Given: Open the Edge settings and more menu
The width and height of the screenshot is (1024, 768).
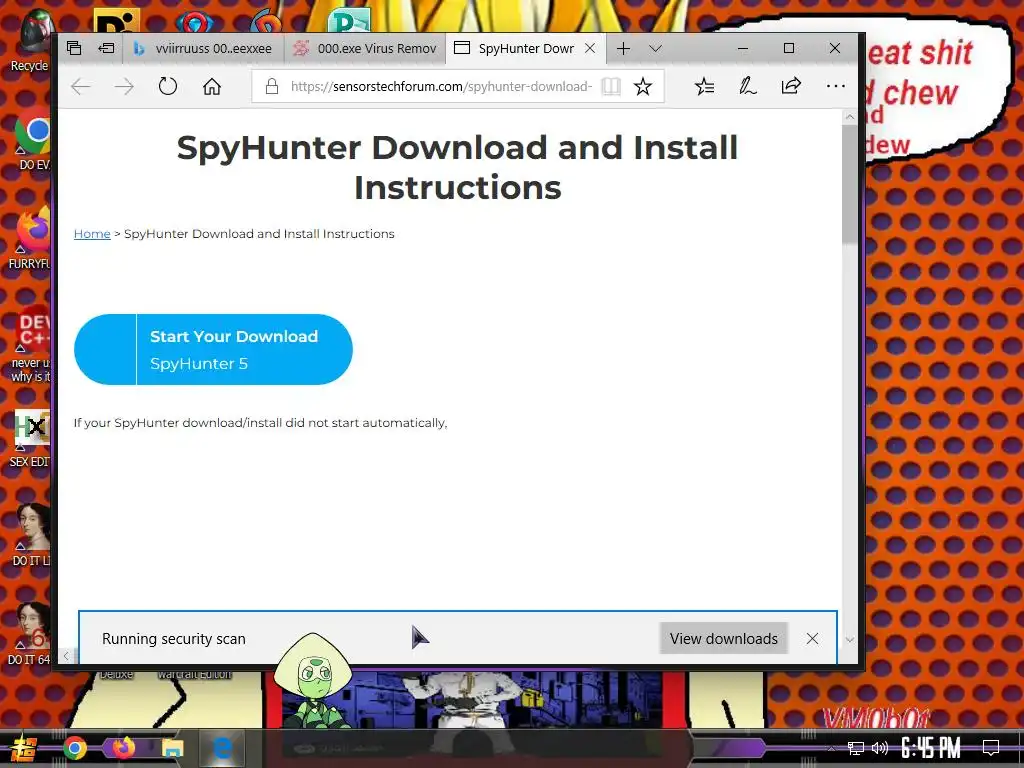Looking at the screenshot, I should 835,86.
